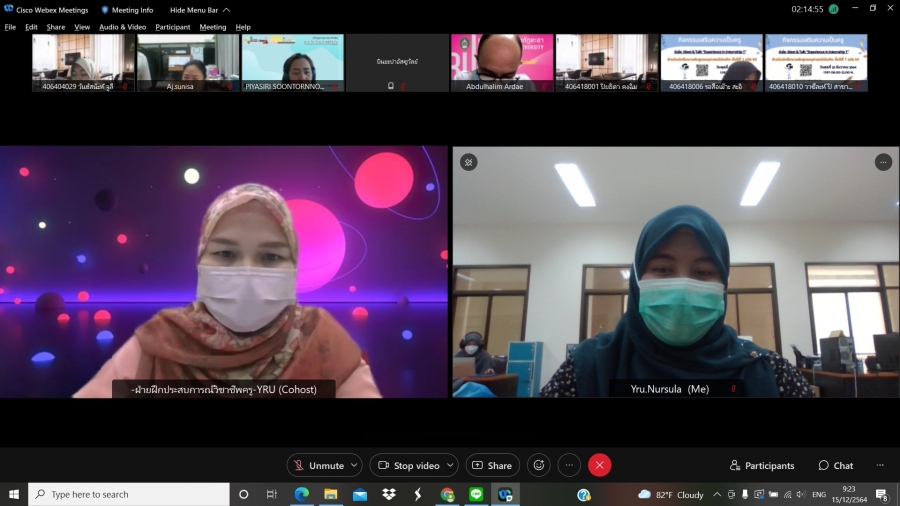Click the red leave meeting button

pos(599,465)
